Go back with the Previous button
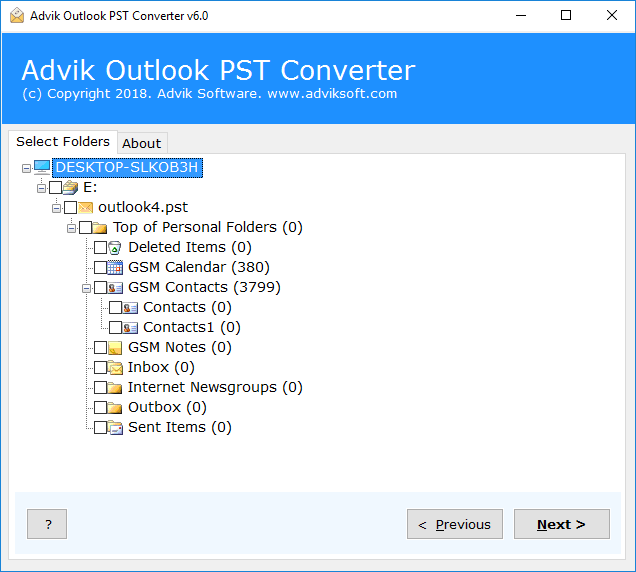Image resolution: width=636 pixels, height=572 pixels. (x=455, y=524)
